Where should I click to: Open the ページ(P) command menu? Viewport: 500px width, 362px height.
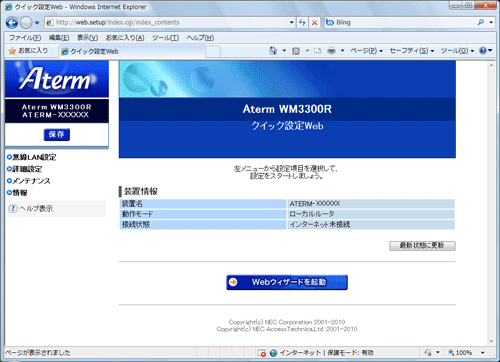366,51
